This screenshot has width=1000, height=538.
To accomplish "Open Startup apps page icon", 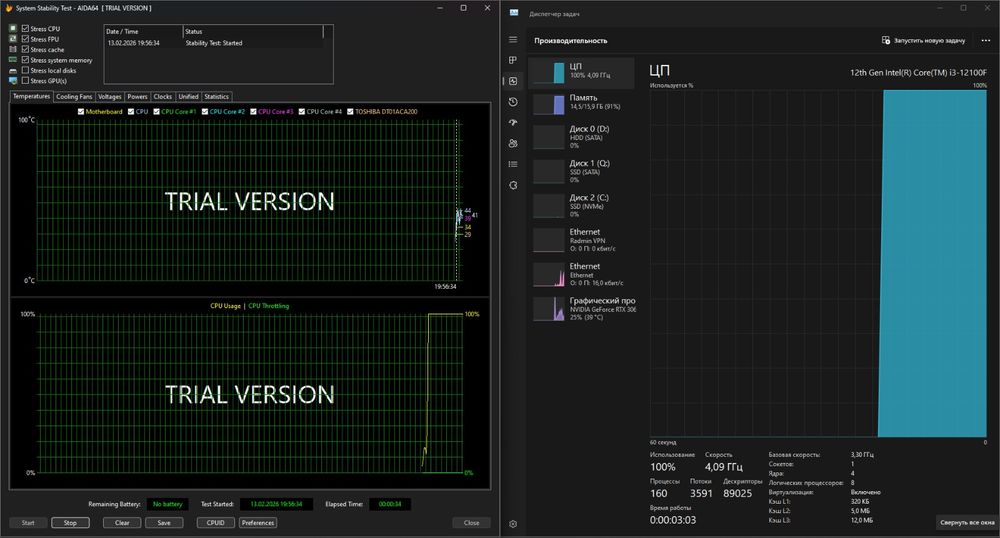I will pos(513,123).
